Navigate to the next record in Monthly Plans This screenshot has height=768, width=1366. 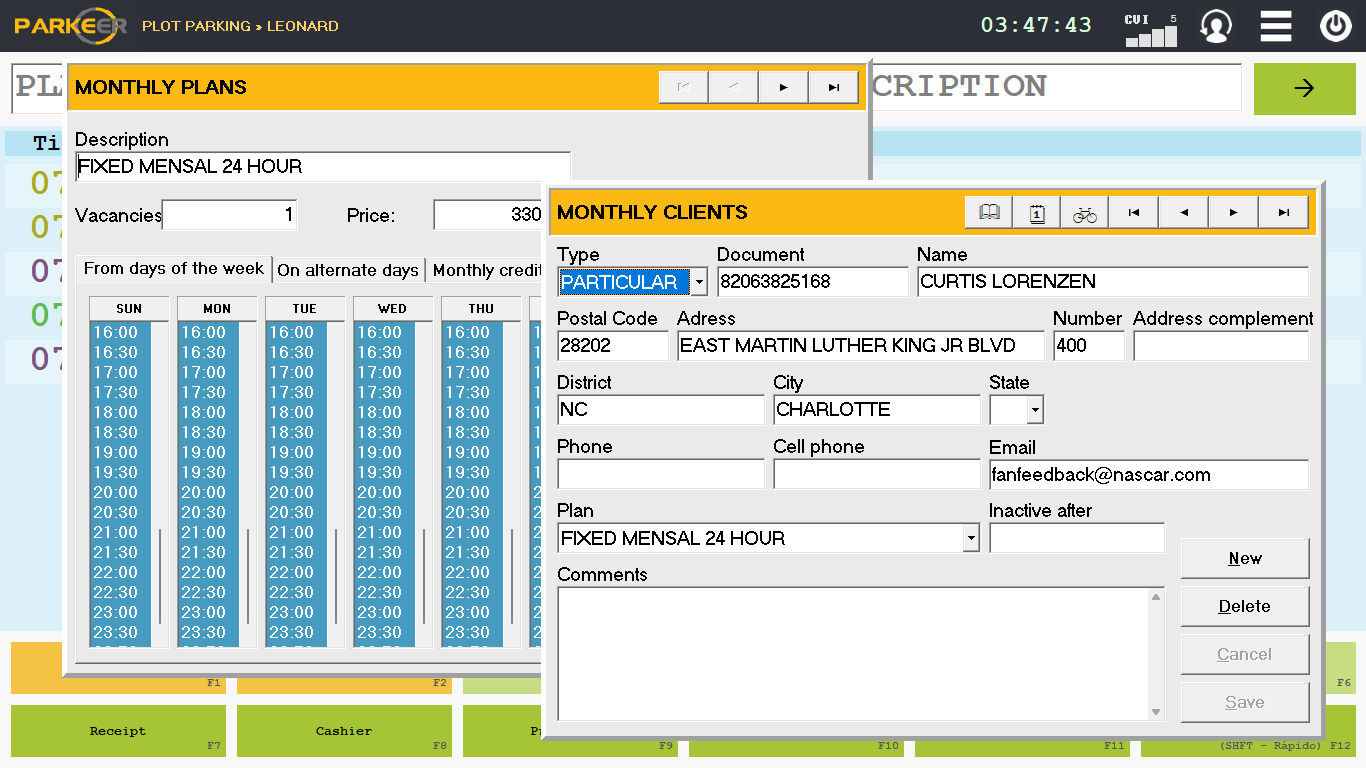click(783, 87)
